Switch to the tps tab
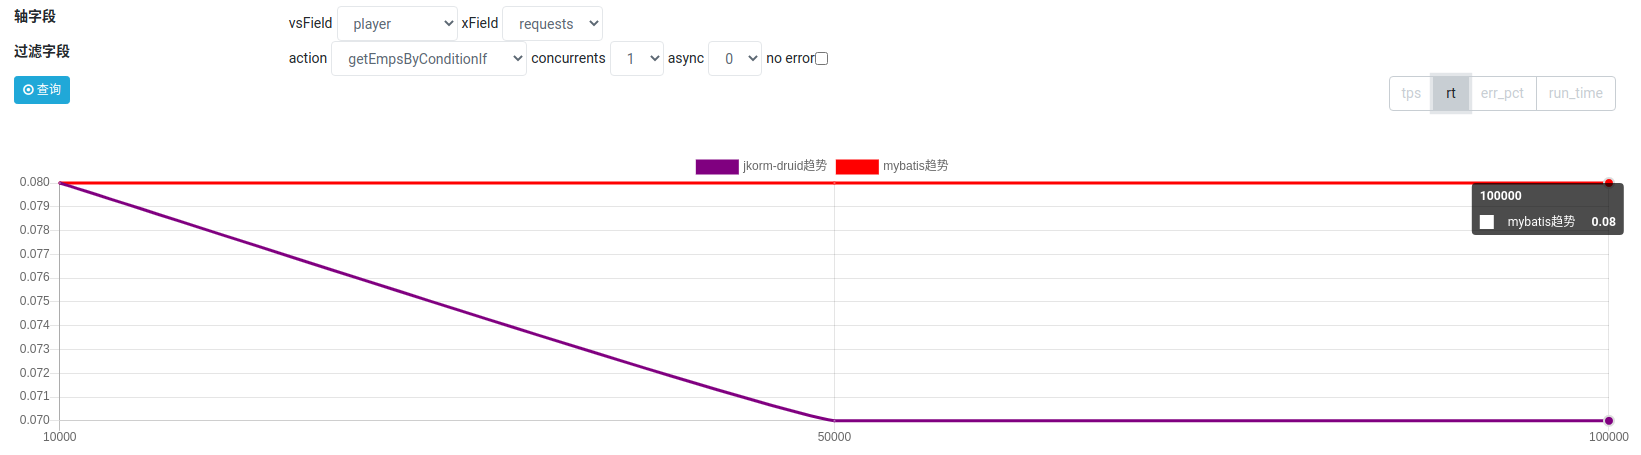The width and height of the screenshot is (1641, 455). tap(1411, 93)
